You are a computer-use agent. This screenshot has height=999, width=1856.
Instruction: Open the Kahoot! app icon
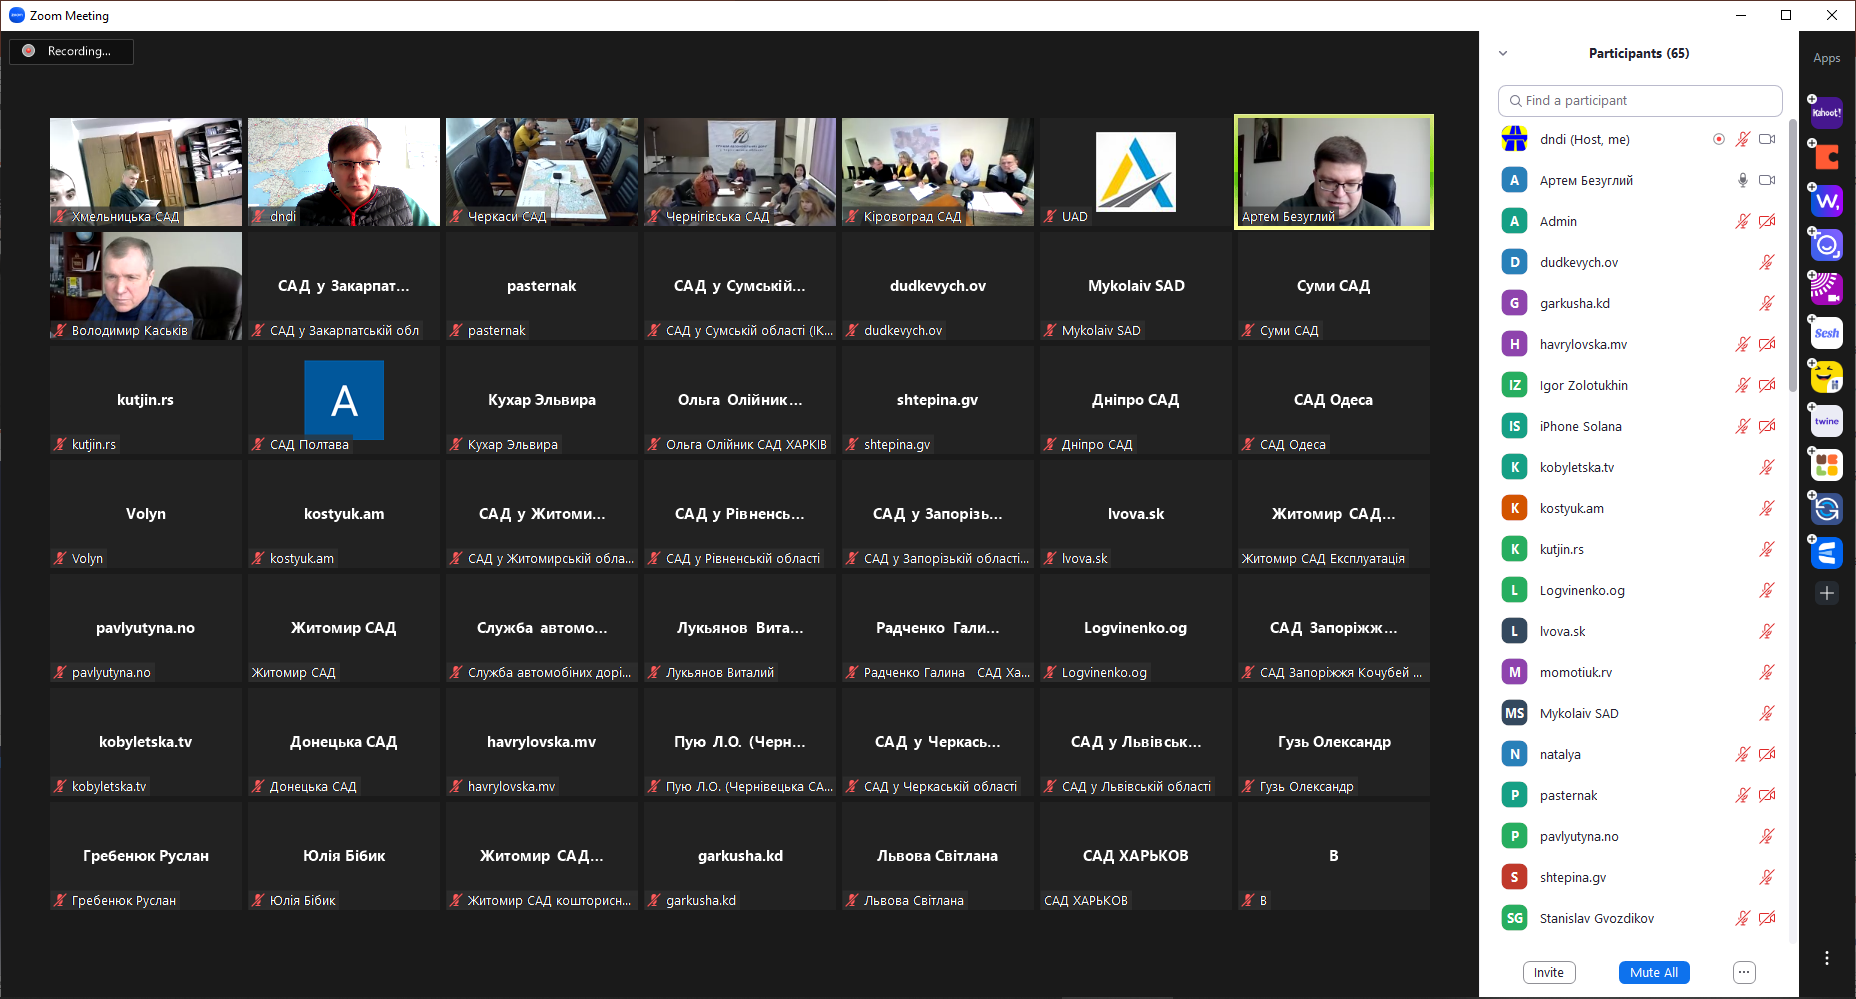pyautogui.click(x=1827, y=113)
